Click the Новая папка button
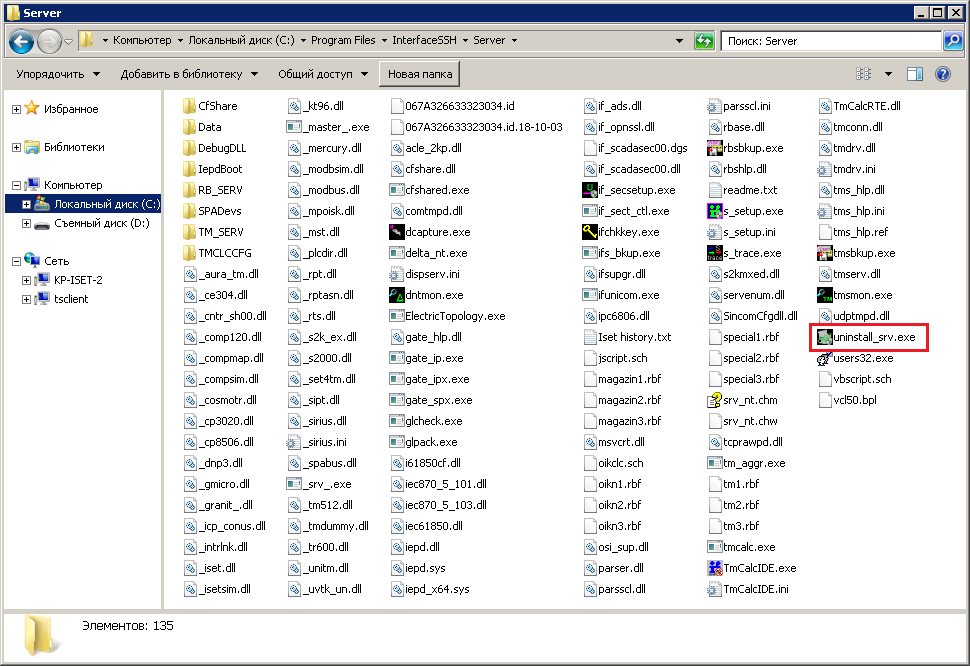 click(x=419, y=74)
